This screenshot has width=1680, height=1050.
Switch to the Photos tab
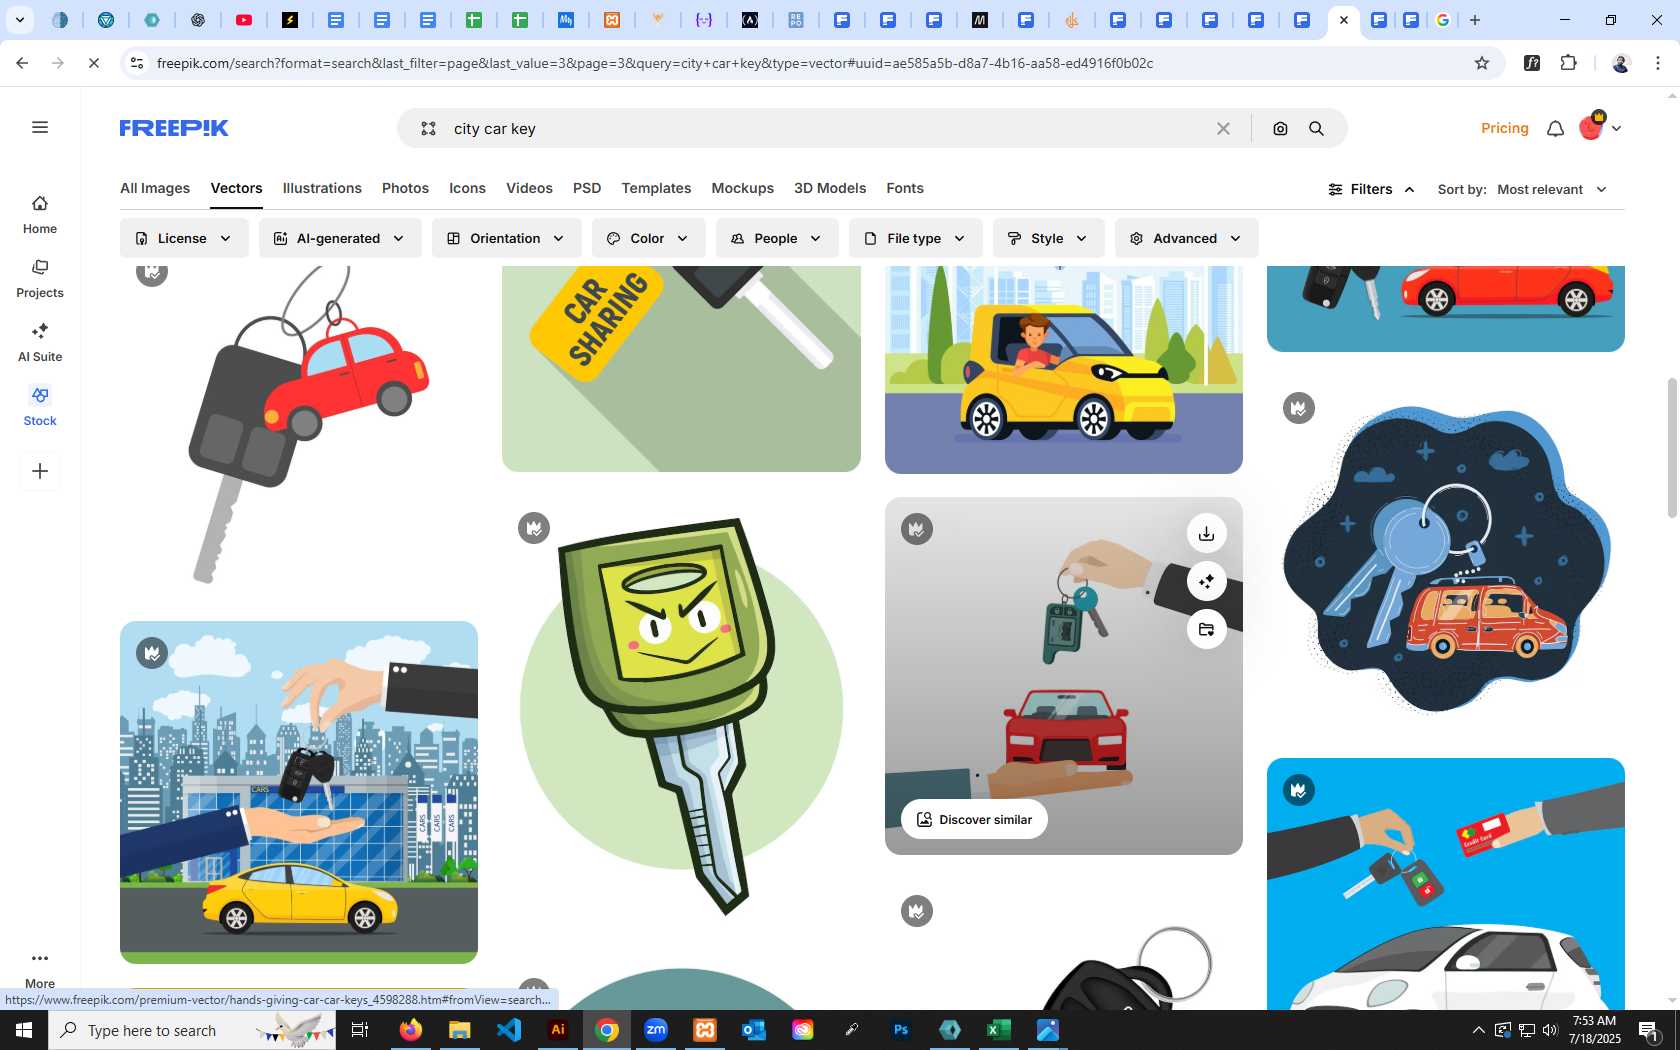(x=405, y=188)
